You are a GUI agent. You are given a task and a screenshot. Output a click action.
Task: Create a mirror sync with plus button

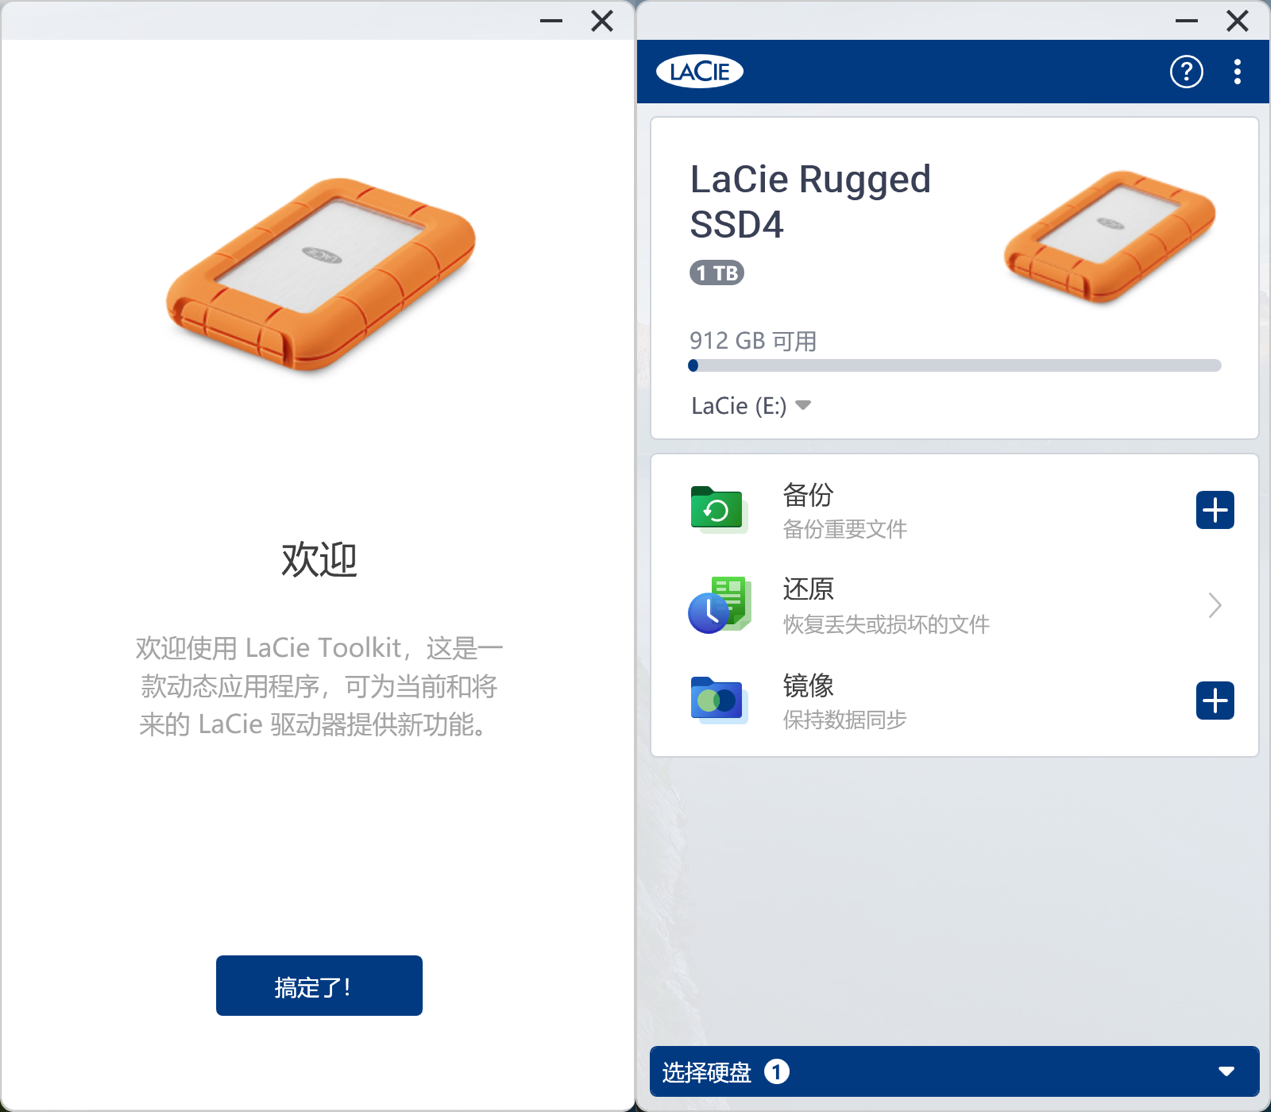pyautogui.click(x=1214, y=700)
